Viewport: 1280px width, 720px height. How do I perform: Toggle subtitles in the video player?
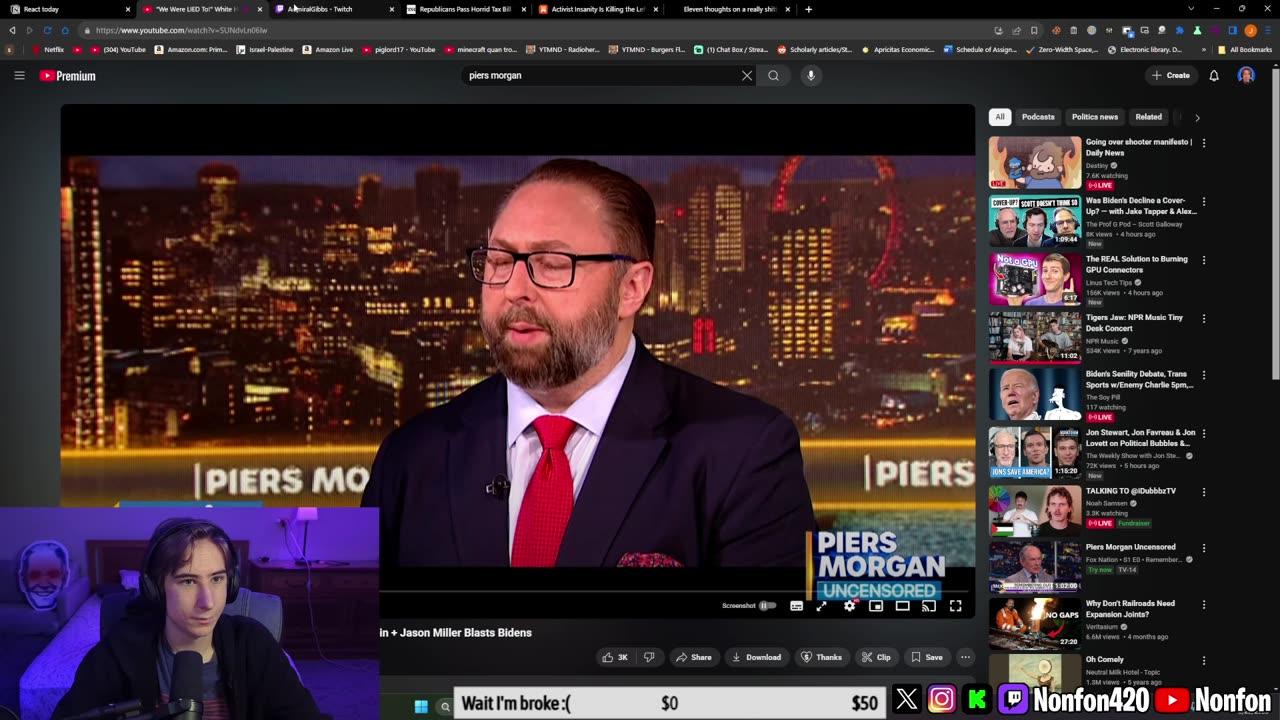tap(796, 605)
